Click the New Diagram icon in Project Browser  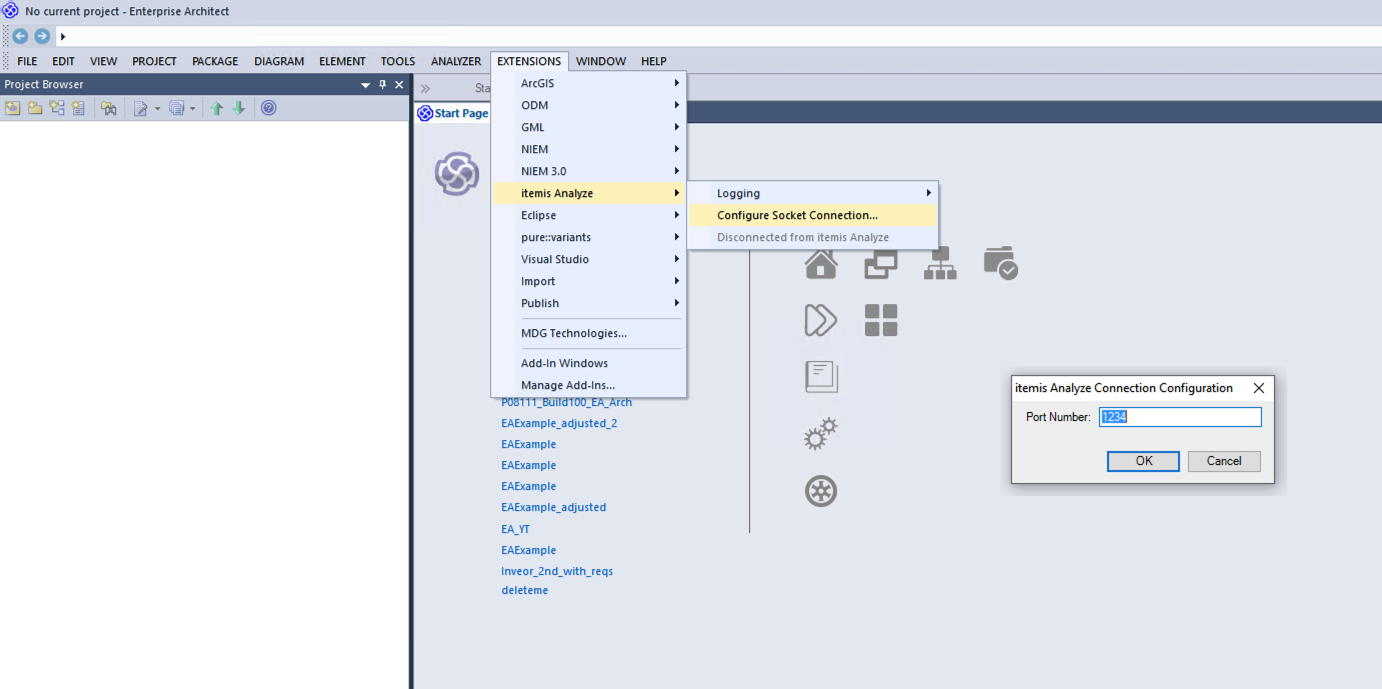coord(57,108)
